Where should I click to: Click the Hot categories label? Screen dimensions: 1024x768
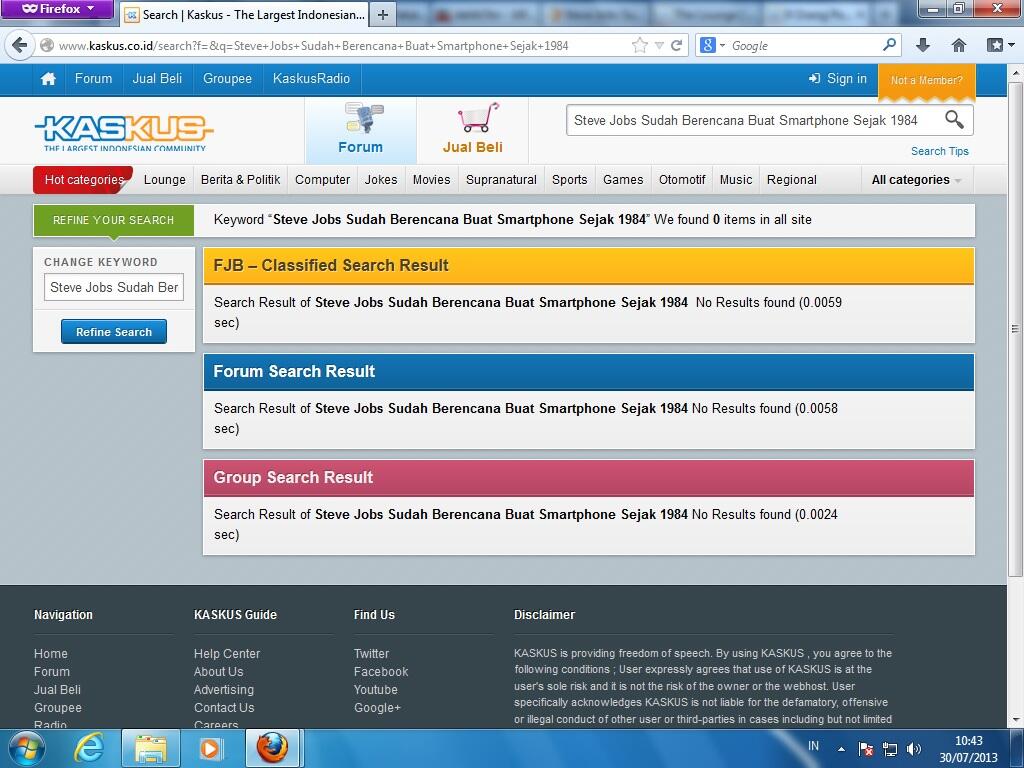pos(84,180)
